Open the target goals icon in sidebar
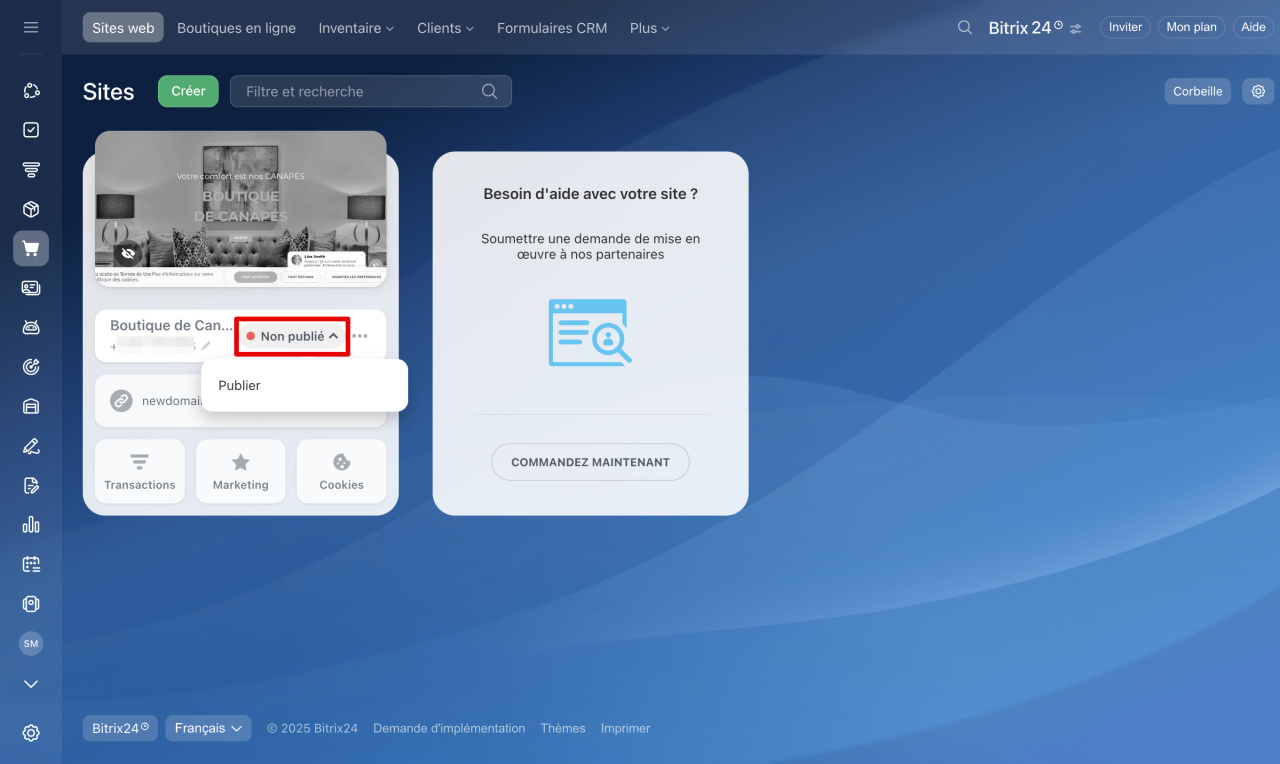The image size is (1280, 764). 31,367
